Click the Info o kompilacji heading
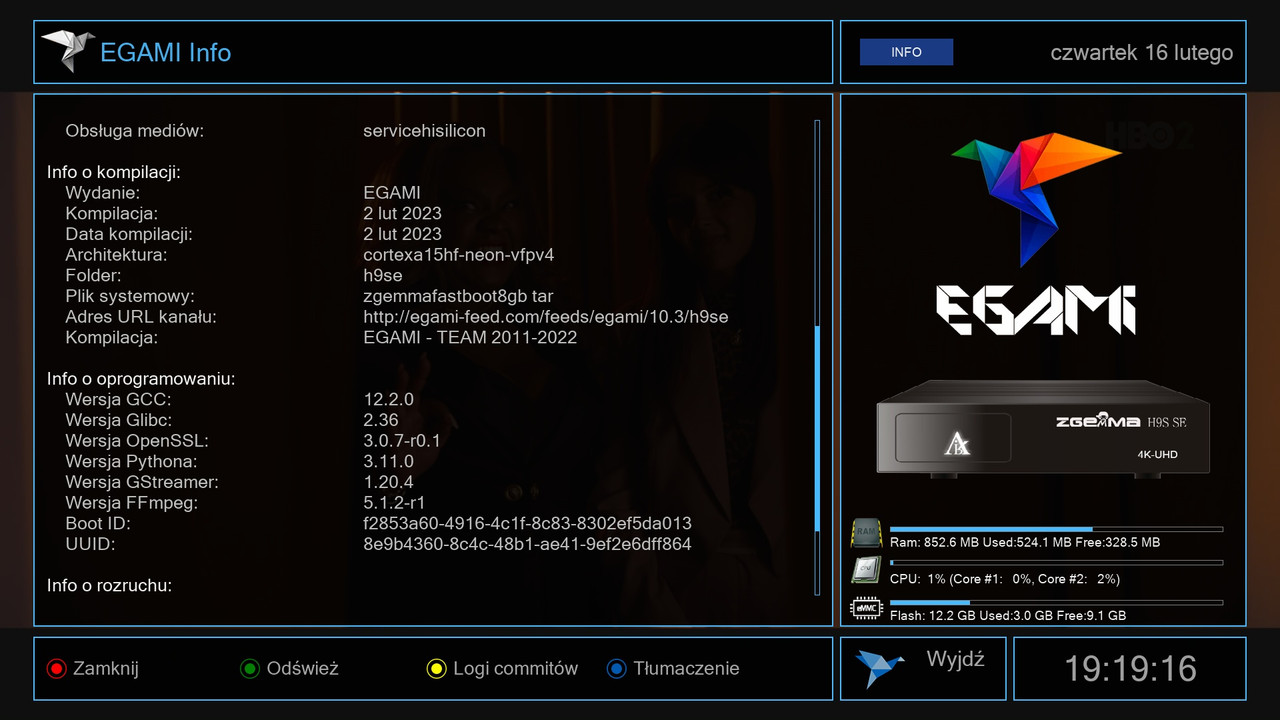The image size is (1280, 720). 113,172
